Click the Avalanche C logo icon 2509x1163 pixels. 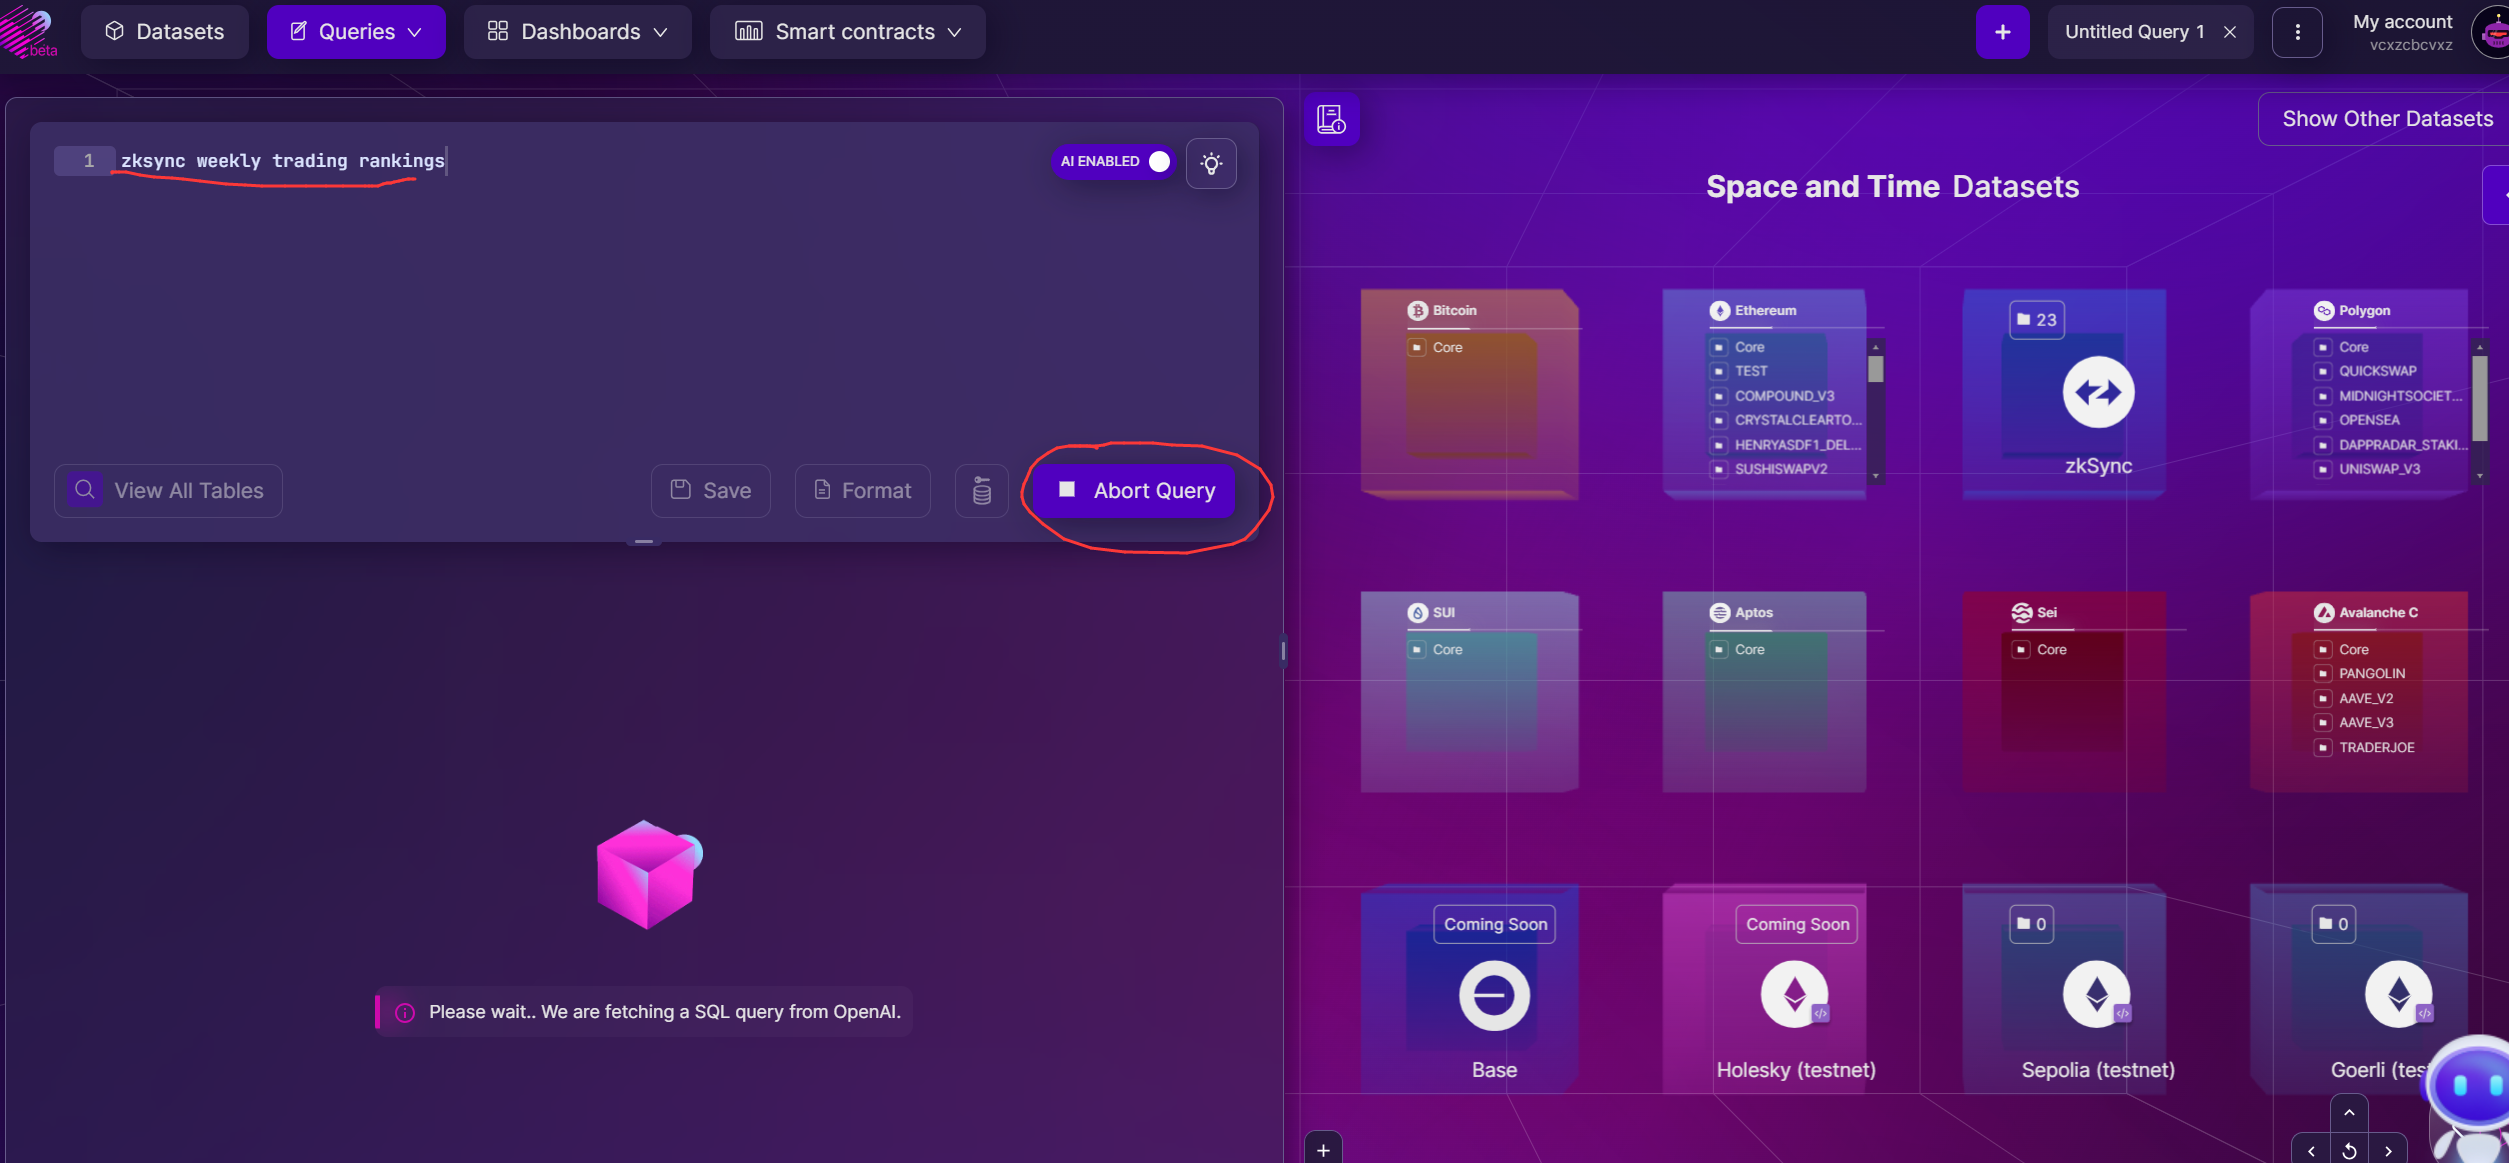click(x=2323, y=613)
